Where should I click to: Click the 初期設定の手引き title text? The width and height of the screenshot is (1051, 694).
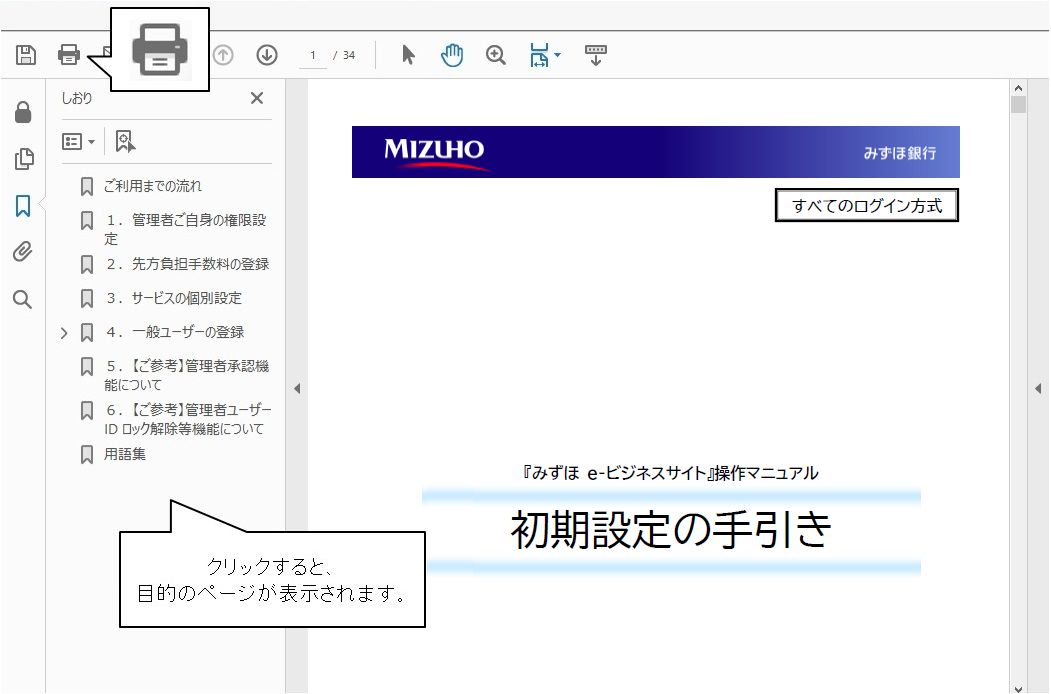click(671, 530)
